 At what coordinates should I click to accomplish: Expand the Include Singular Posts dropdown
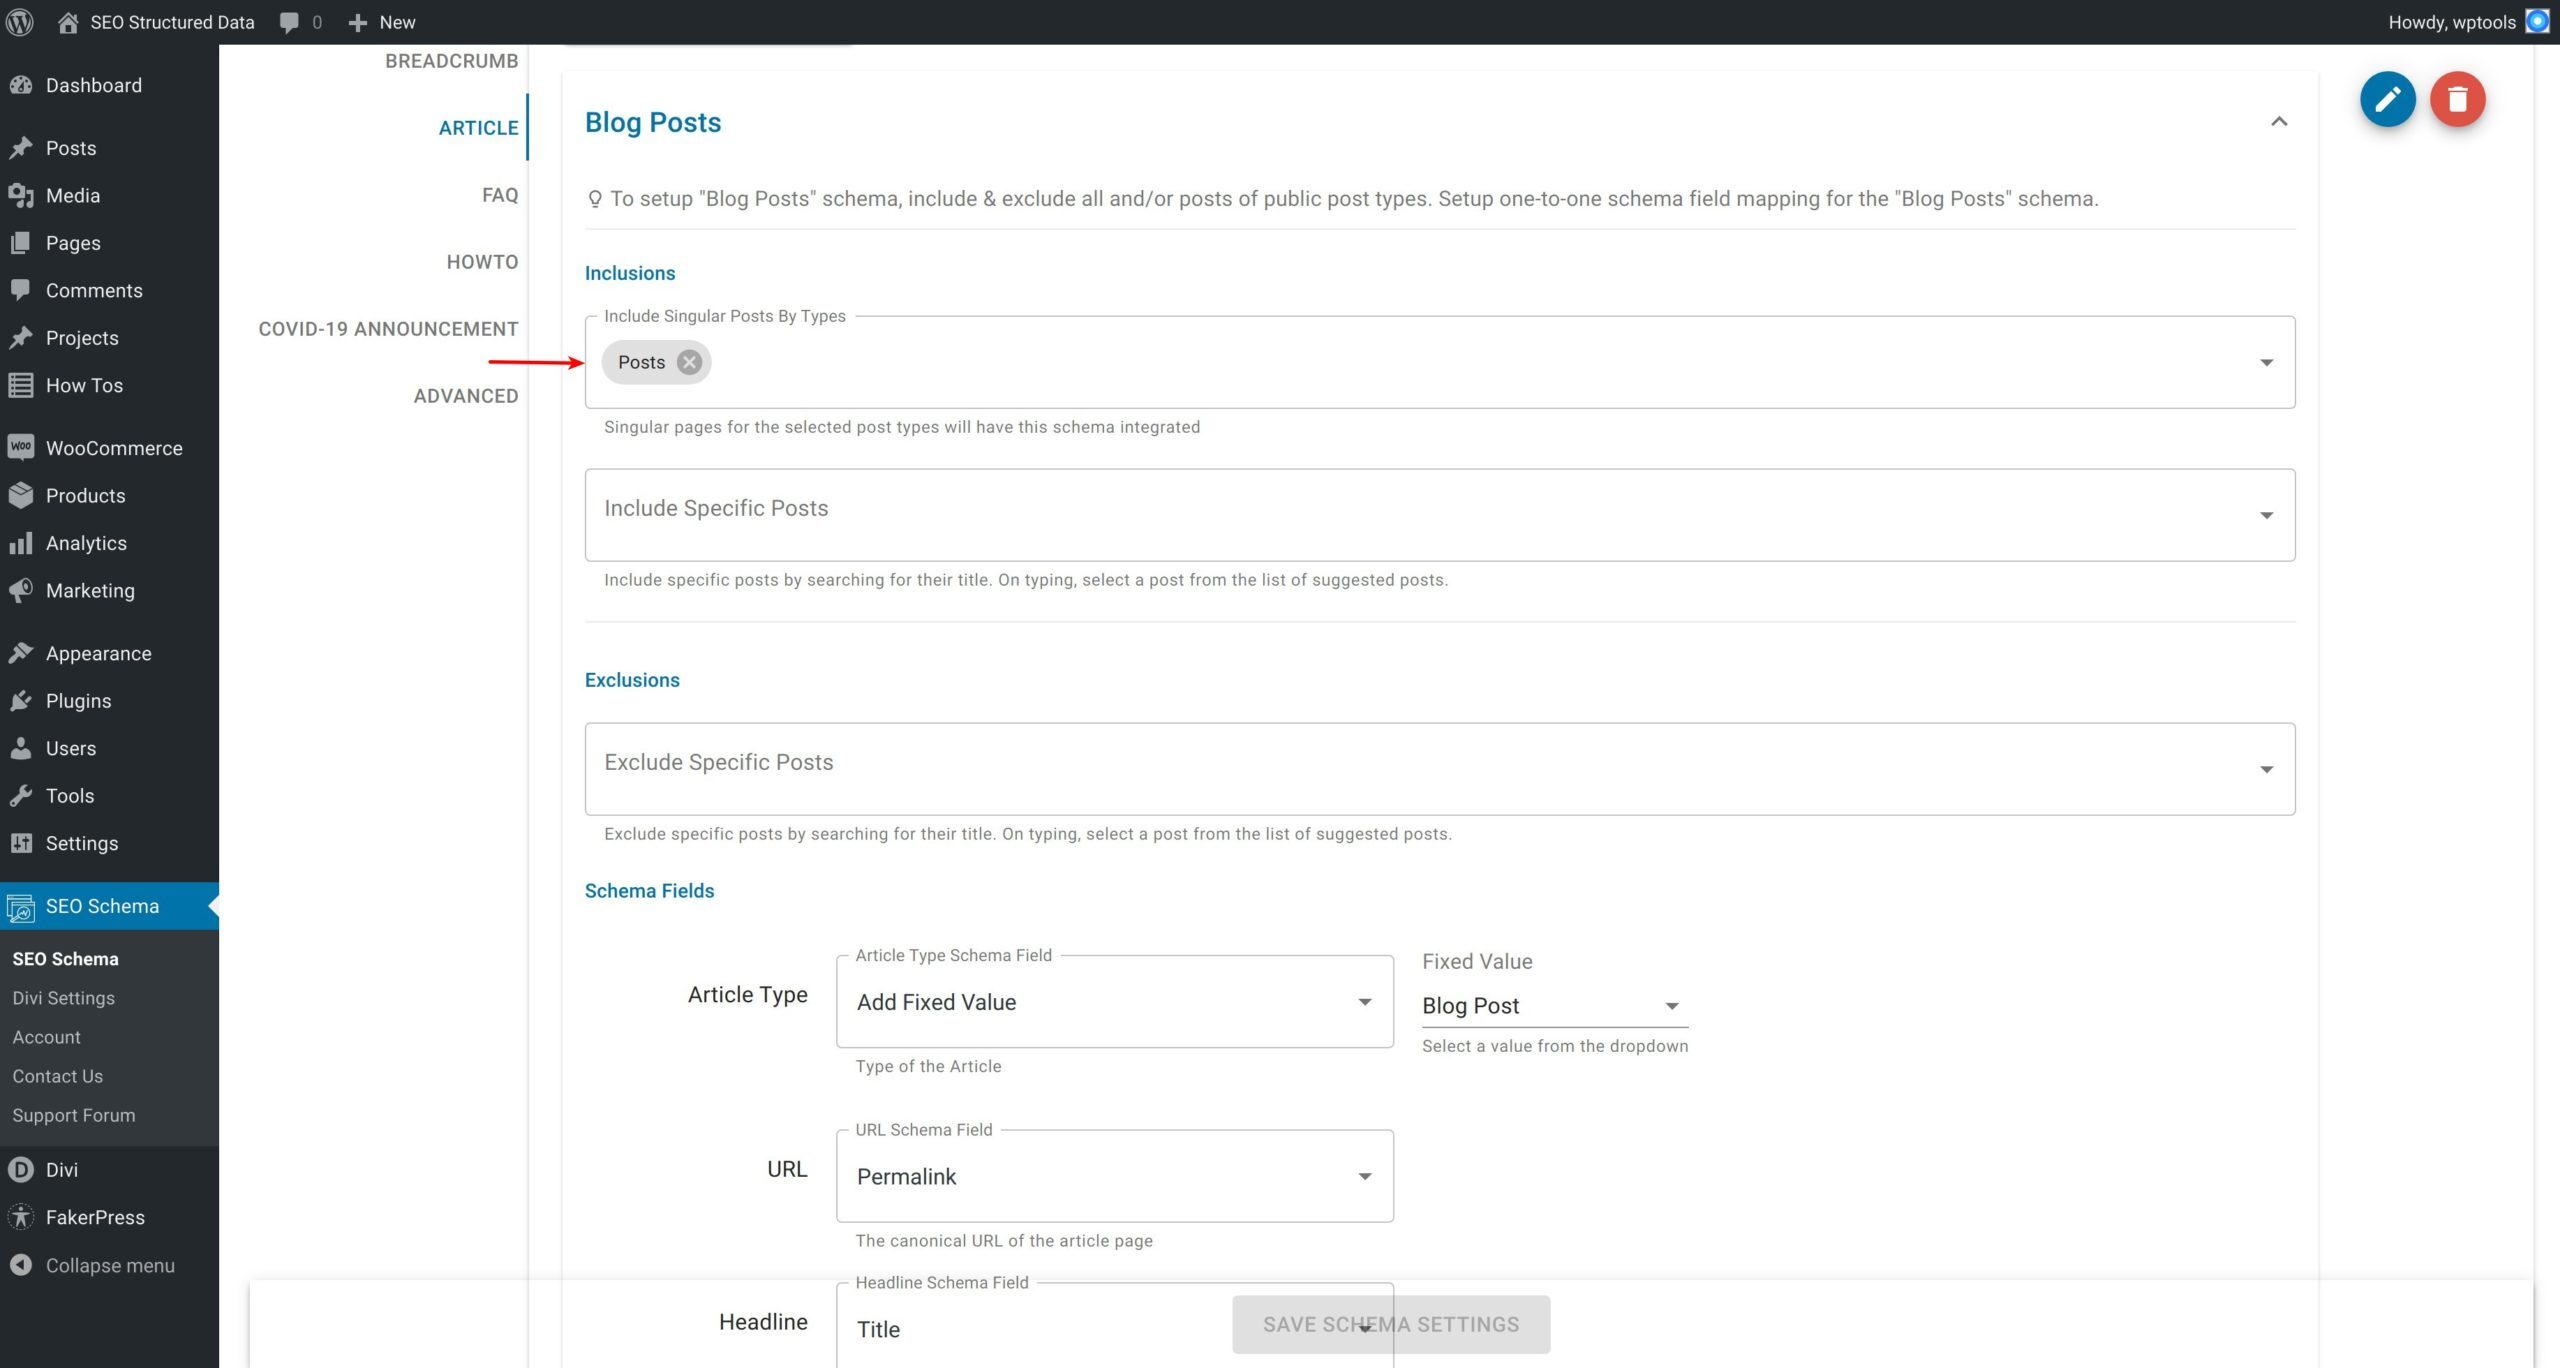click(x=2264, y=362)
